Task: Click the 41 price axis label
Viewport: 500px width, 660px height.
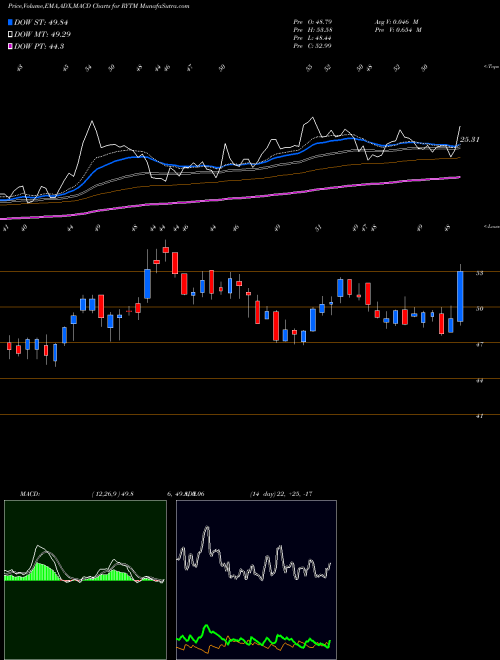Action: [x=479, y=416]
